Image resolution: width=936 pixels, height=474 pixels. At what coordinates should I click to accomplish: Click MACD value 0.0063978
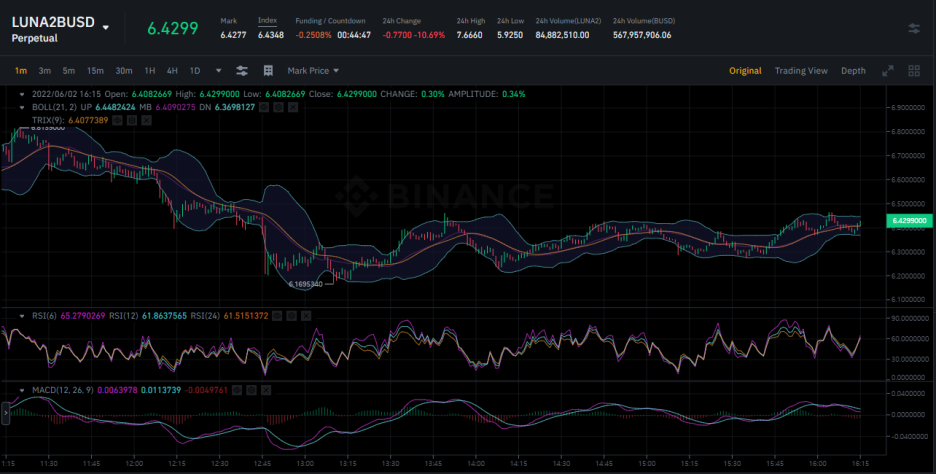(118, 390)
